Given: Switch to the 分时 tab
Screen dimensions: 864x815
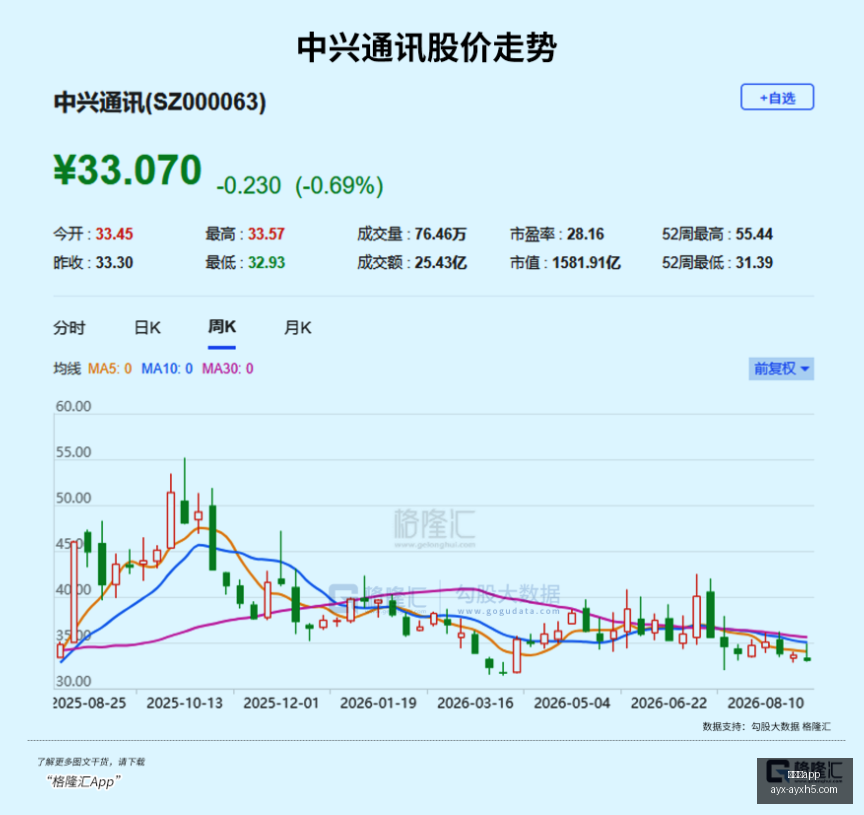Looking at the screenshot, I should (69, 328).
